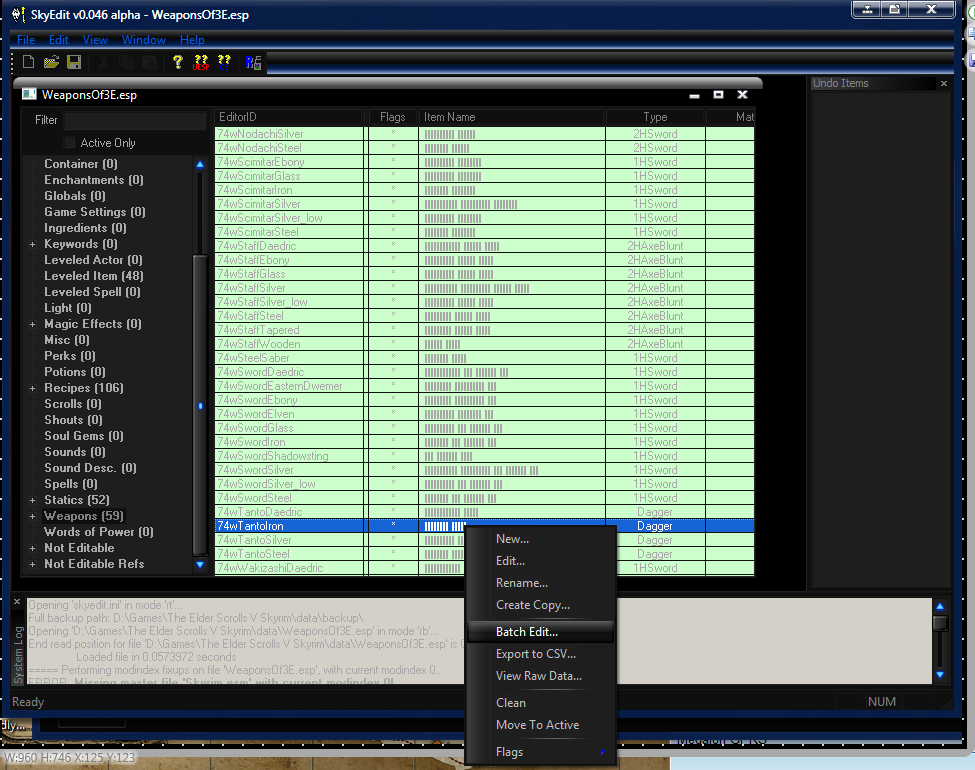Click the Cut scissors toolbar icon
This screenshot has height=770, width=975.
tap(104, 62)
